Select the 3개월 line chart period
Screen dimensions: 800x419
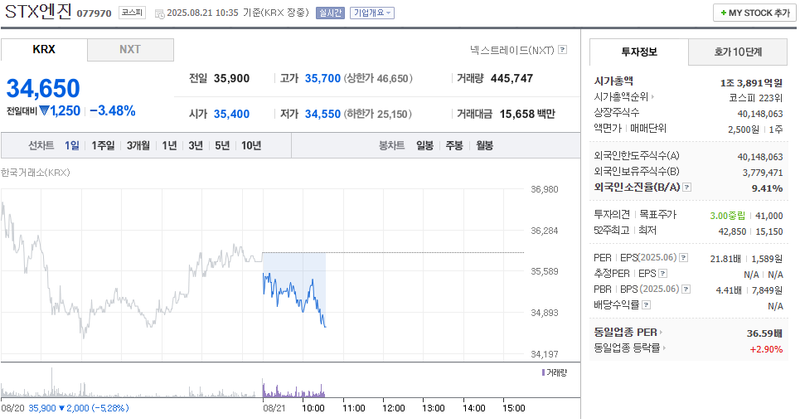(x=138, y=145)
